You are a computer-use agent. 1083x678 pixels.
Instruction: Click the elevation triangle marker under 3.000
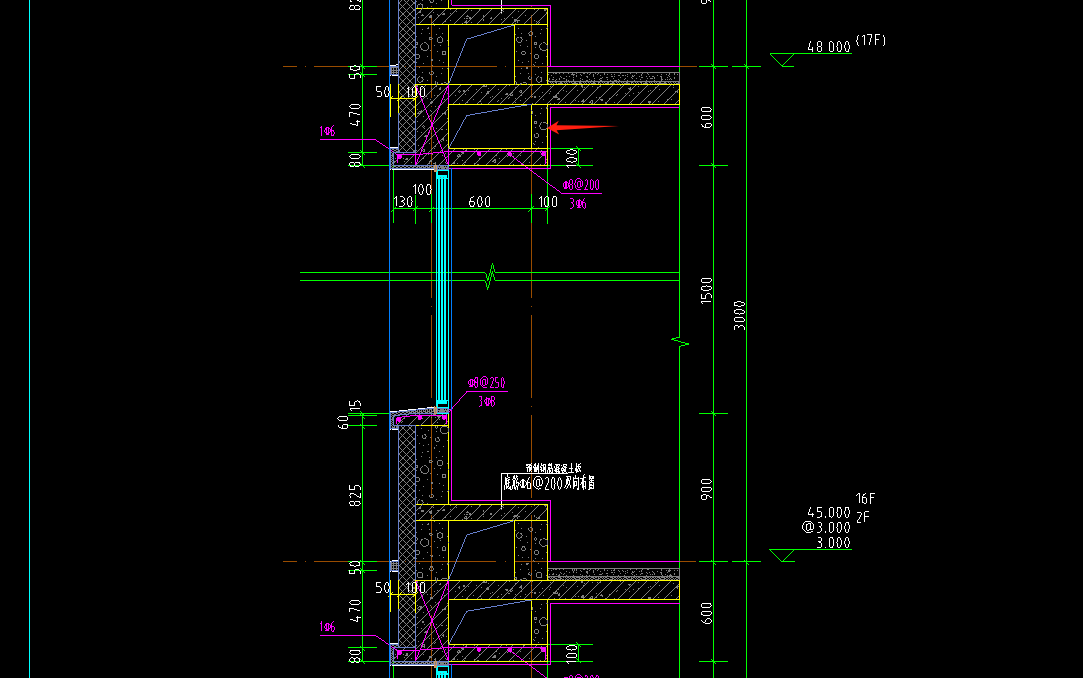pos(782,556)
